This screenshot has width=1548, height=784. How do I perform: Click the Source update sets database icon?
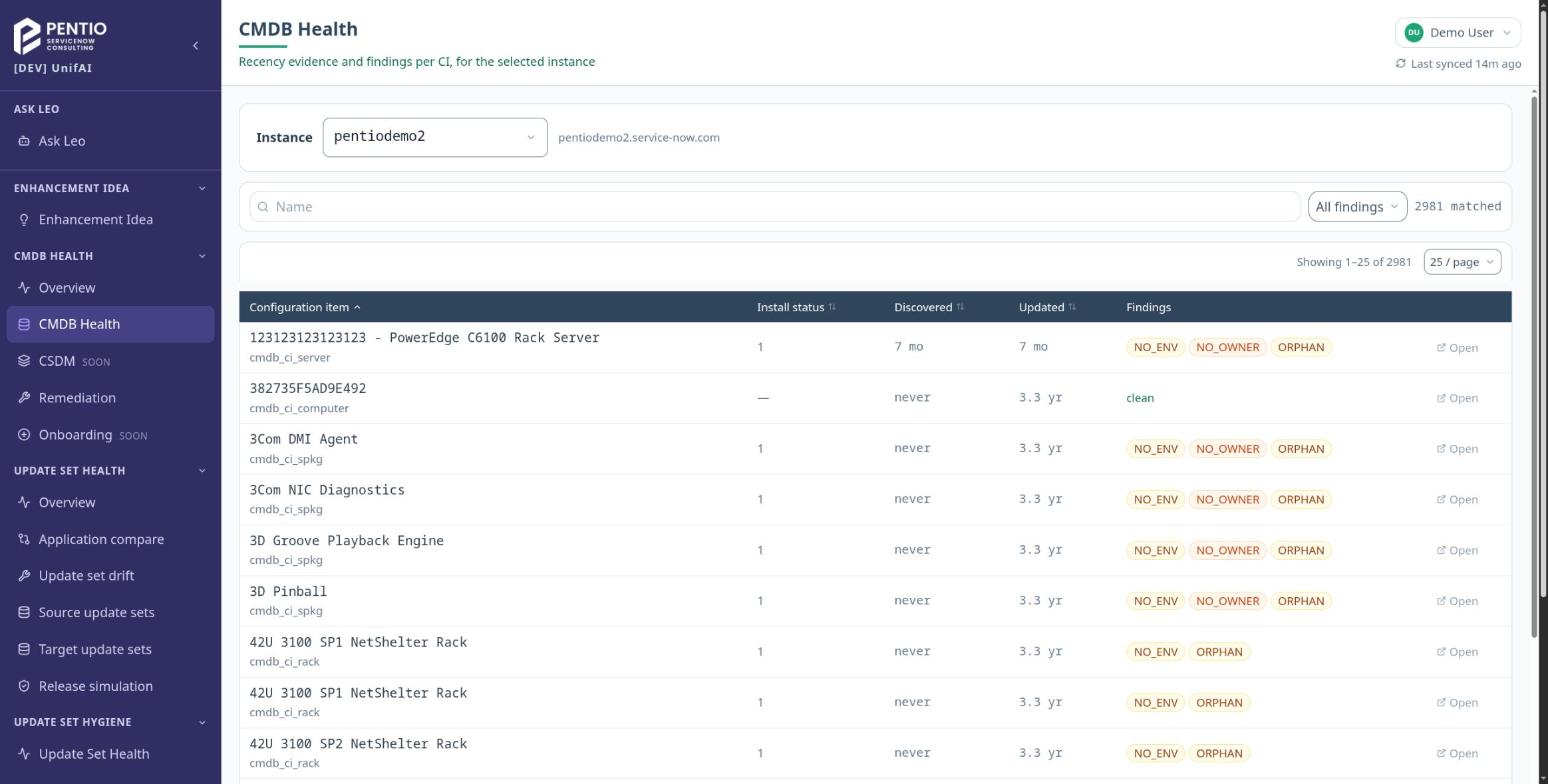pos(24,613)
